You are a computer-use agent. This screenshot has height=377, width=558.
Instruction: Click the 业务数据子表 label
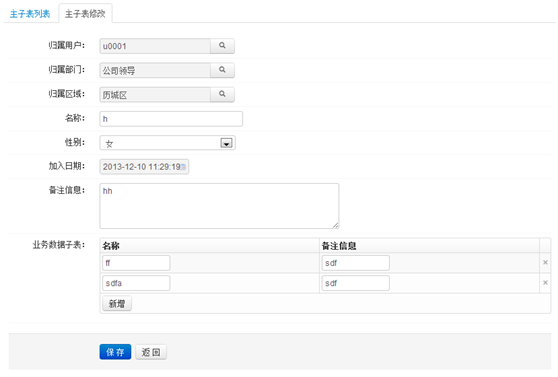click(x=59, y=245)
